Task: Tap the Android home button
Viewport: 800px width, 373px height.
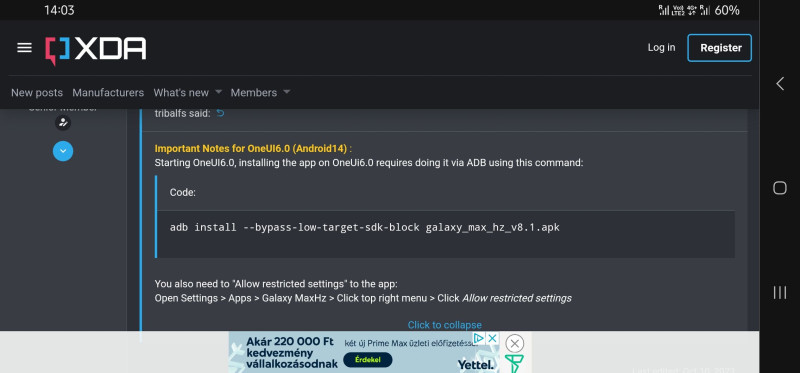Action: tap(780, 188)
